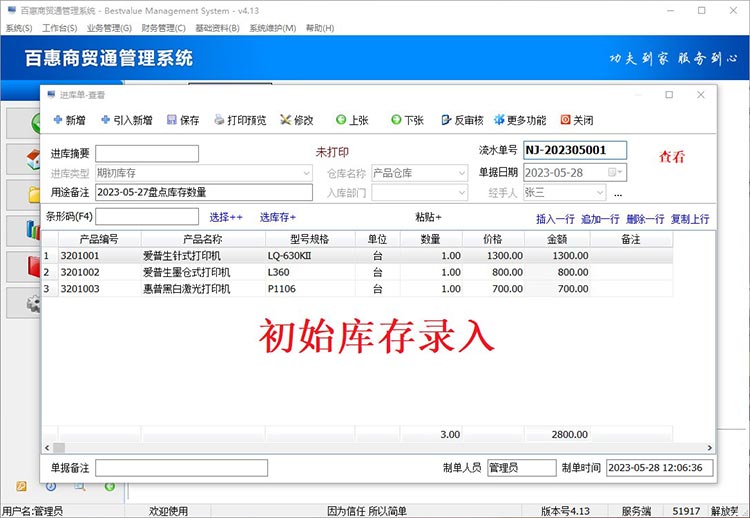
Task: Click the 关闭 close toolbar button
Action: [x=577, y=120]
